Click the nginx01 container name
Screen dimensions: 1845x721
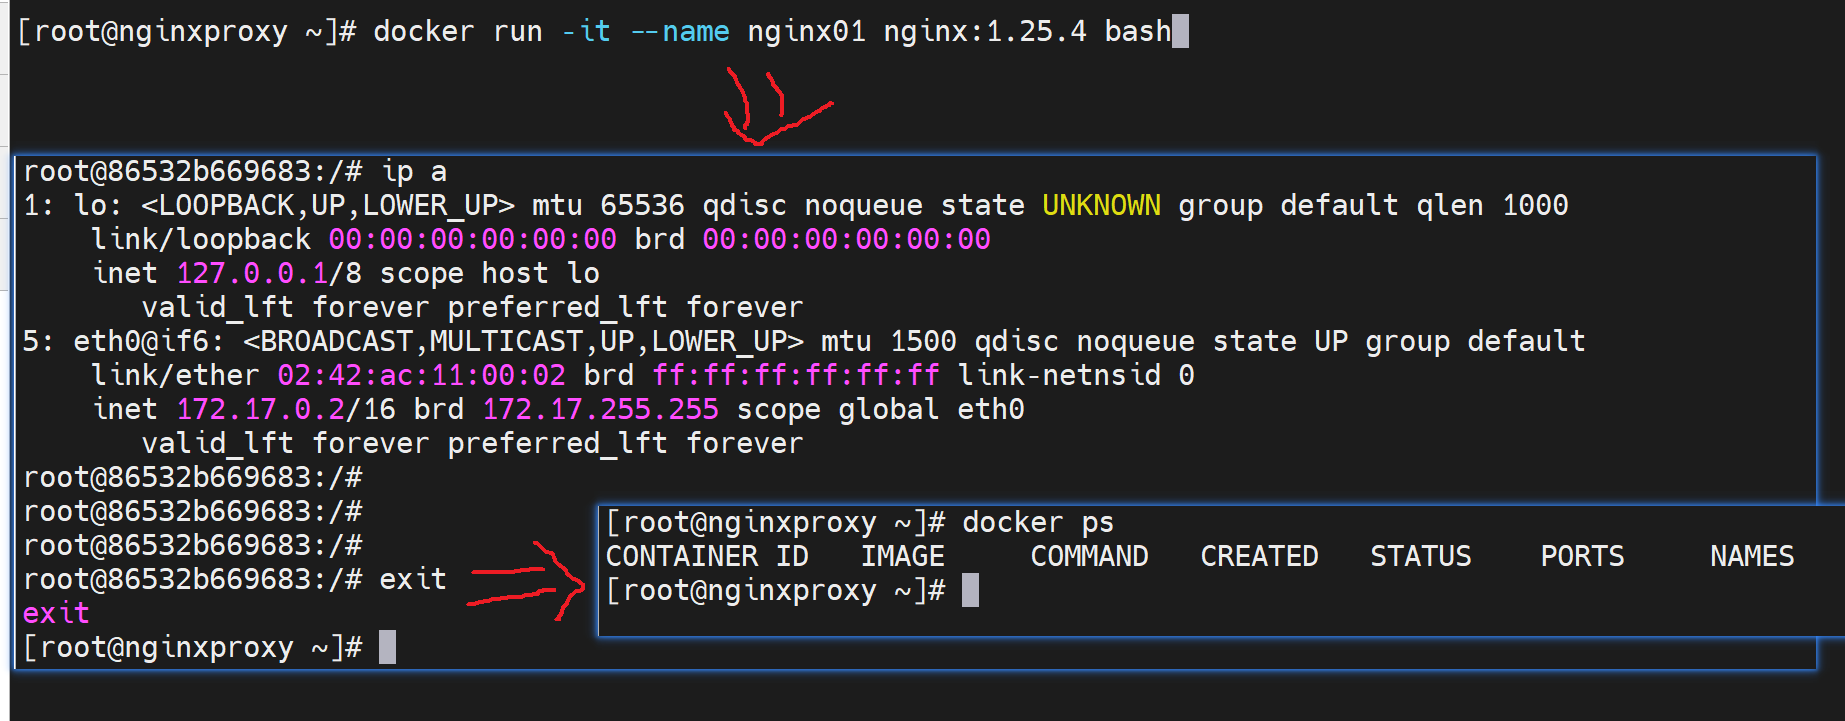(806, 32)
